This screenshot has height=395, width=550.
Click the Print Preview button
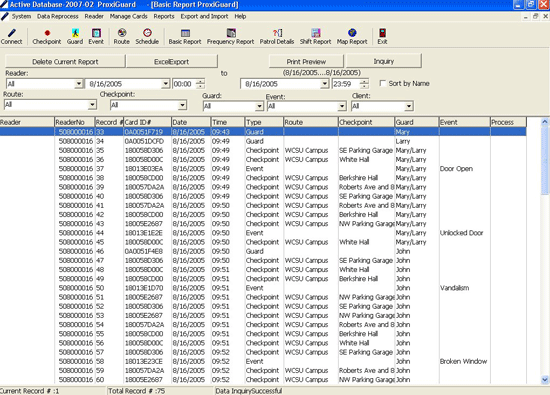point(306,61)
